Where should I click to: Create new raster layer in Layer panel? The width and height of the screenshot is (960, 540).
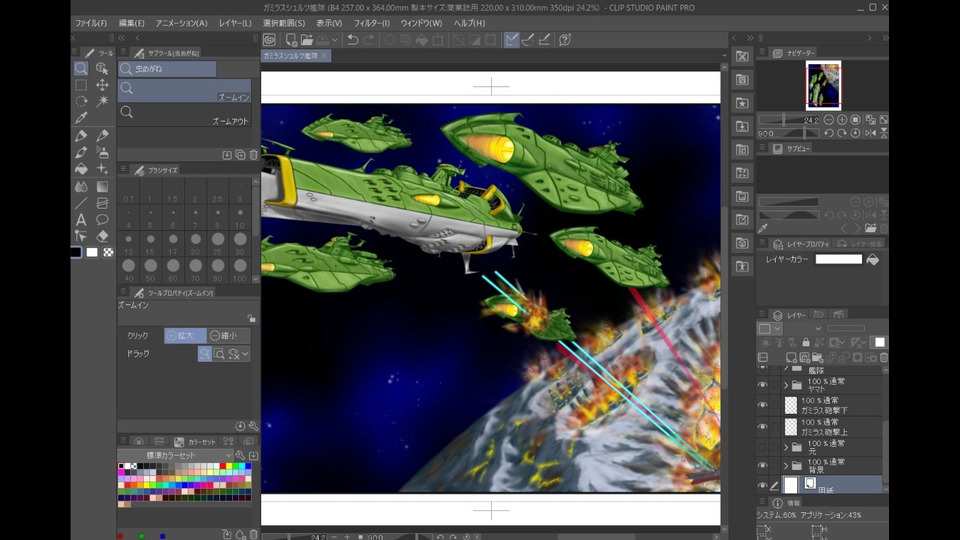pyautogui.click(x=791, y=358)
